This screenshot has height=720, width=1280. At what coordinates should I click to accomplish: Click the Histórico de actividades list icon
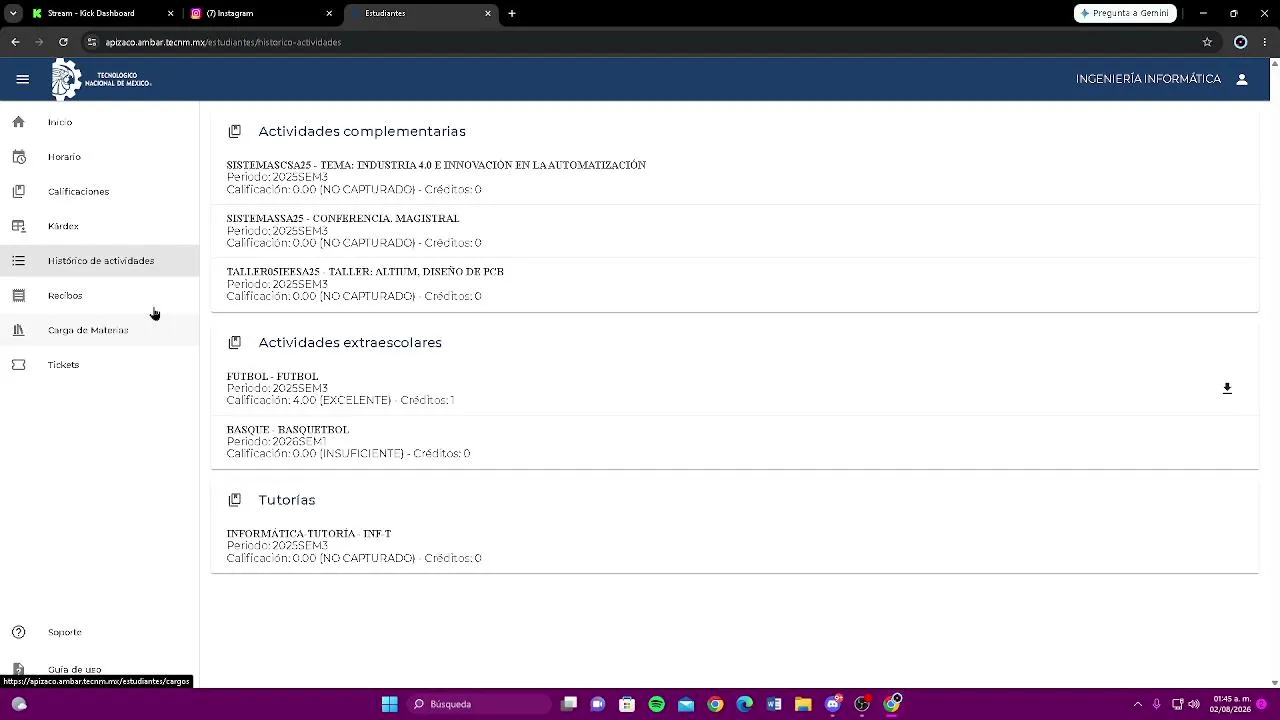point(18,261)
